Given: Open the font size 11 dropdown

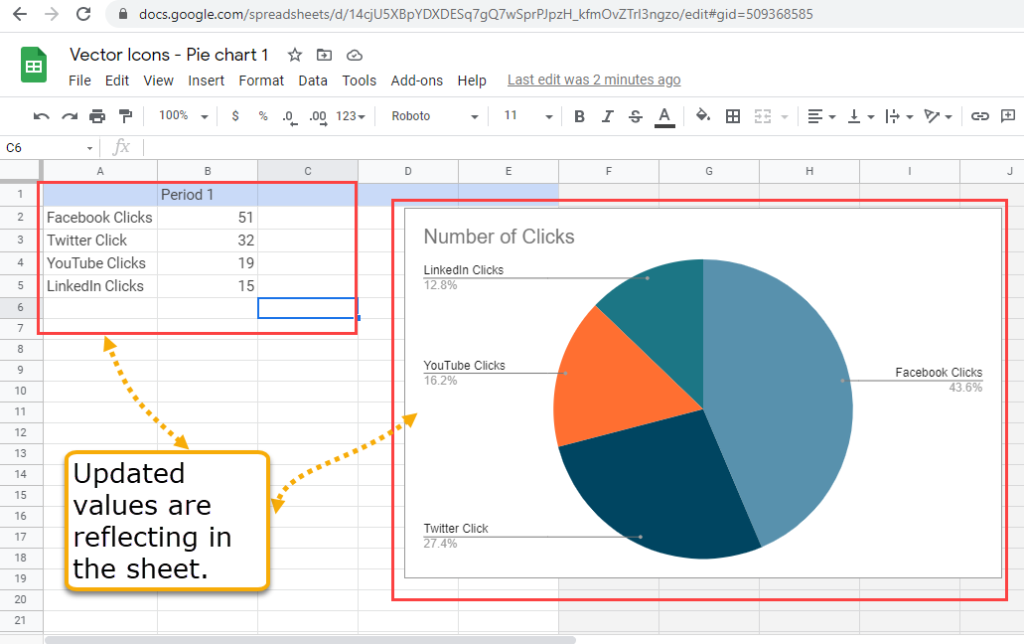Looking at the screenshot, I should coord(528,116).
